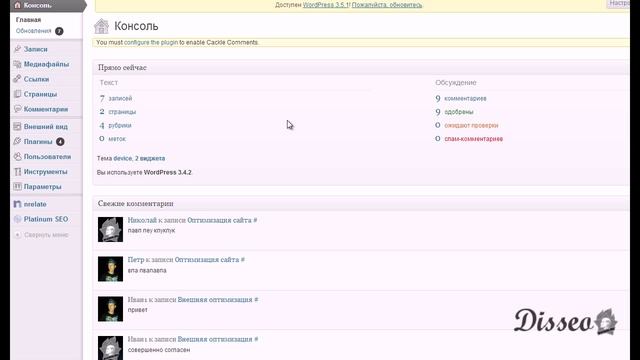Click Оптимизация сайта link in Николай's comment
640x360 pixels.
tap(219, 220)
